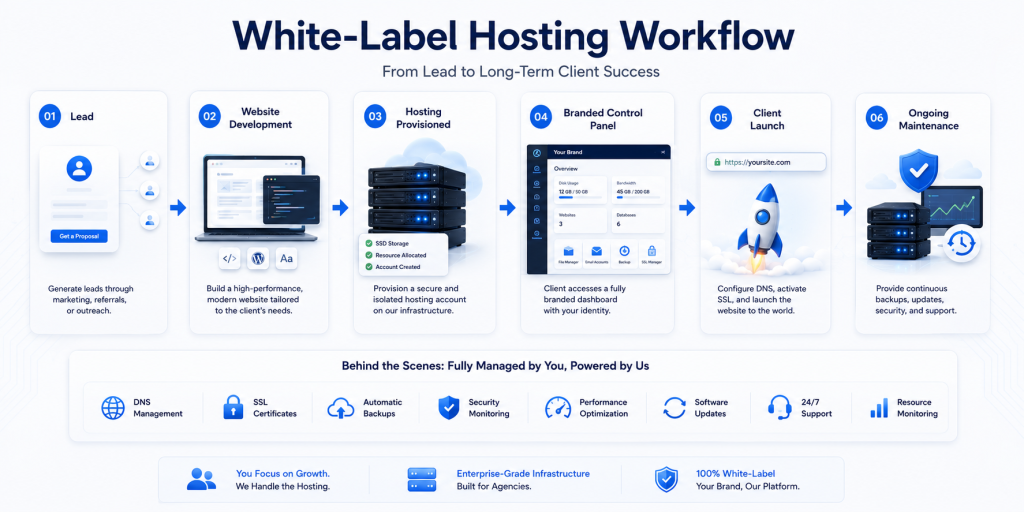Click the Automatic Backups cloud icon
The height and width of the screenshot is (512, 1024).
coord(341,409)
